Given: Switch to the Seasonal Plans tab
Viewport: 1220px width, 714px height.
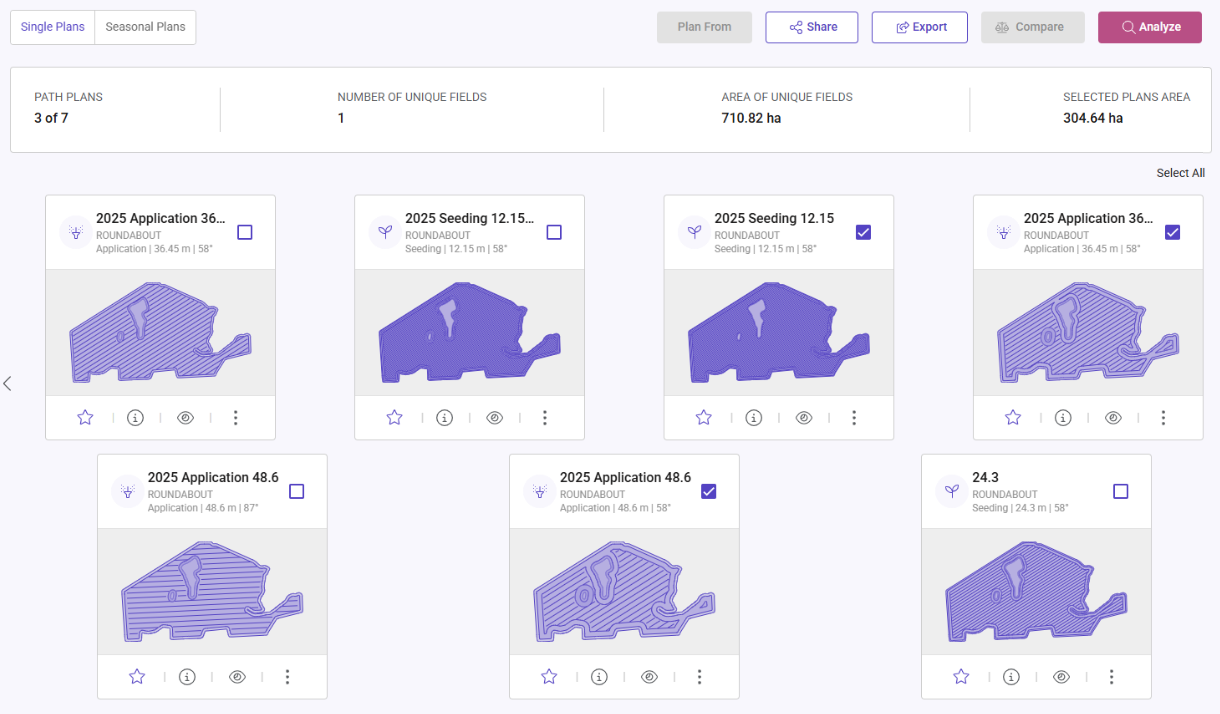Looking at the screenshot, I should [x=145, y=27].
